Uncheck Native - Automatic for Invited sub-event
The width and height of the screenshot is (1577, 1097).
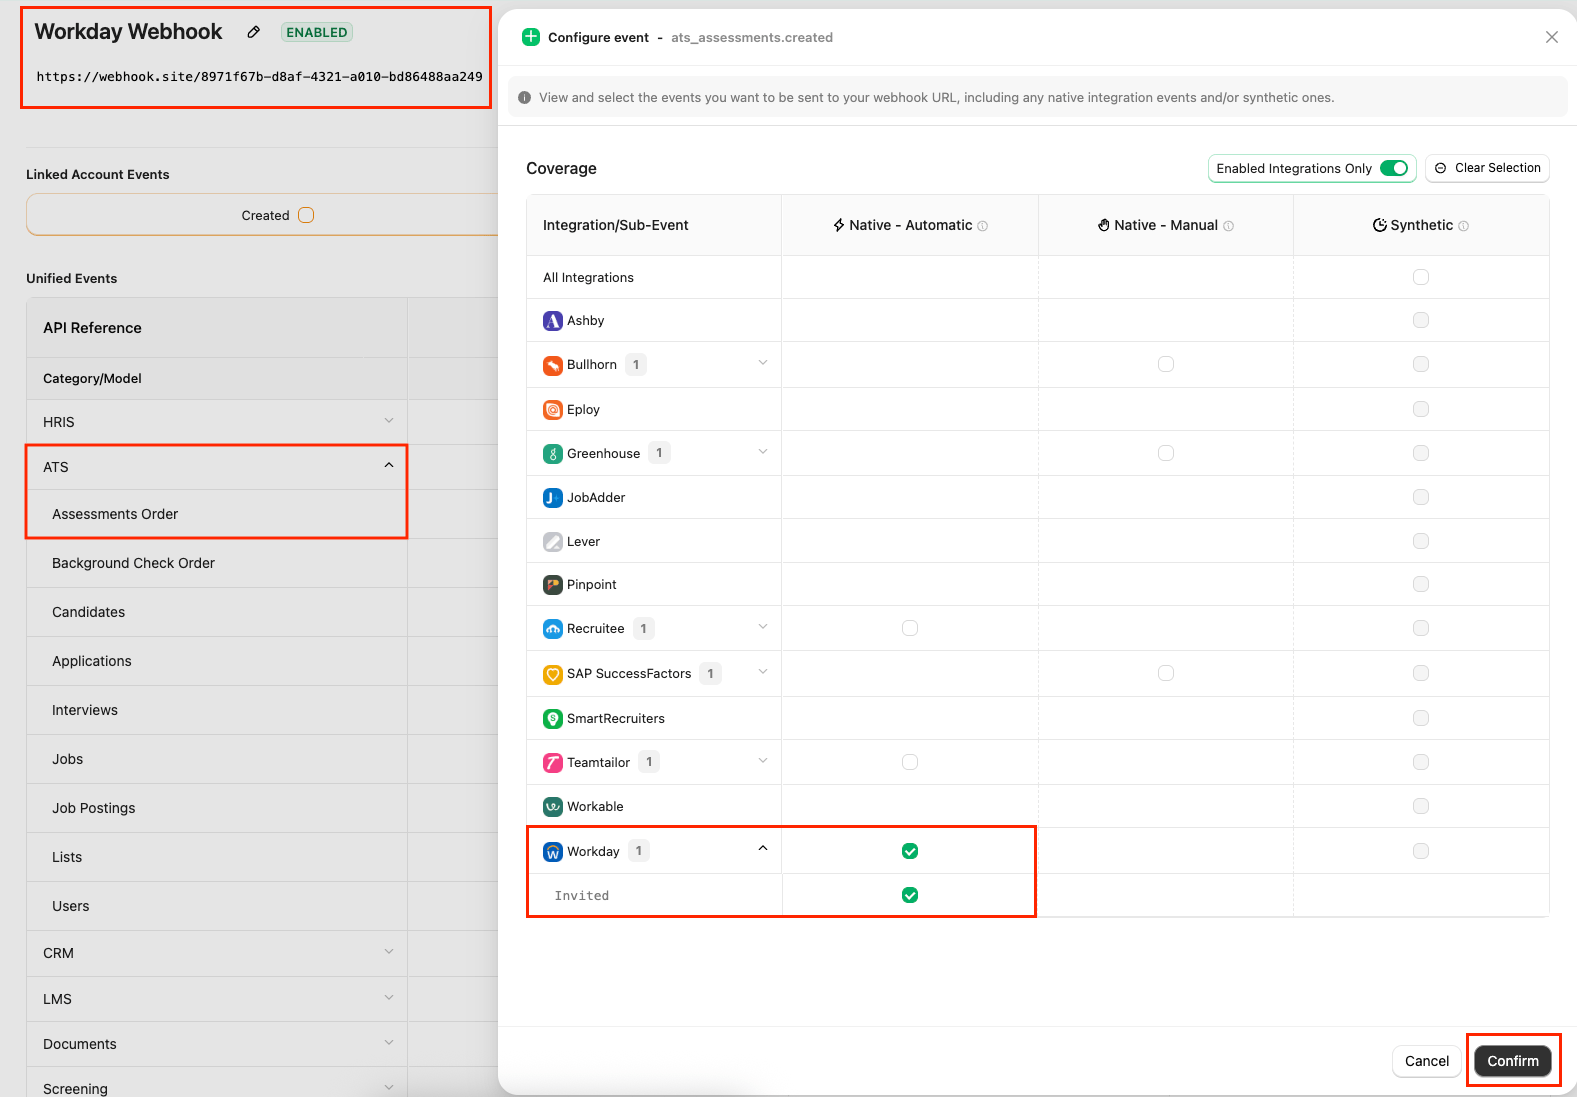(910, 895)
